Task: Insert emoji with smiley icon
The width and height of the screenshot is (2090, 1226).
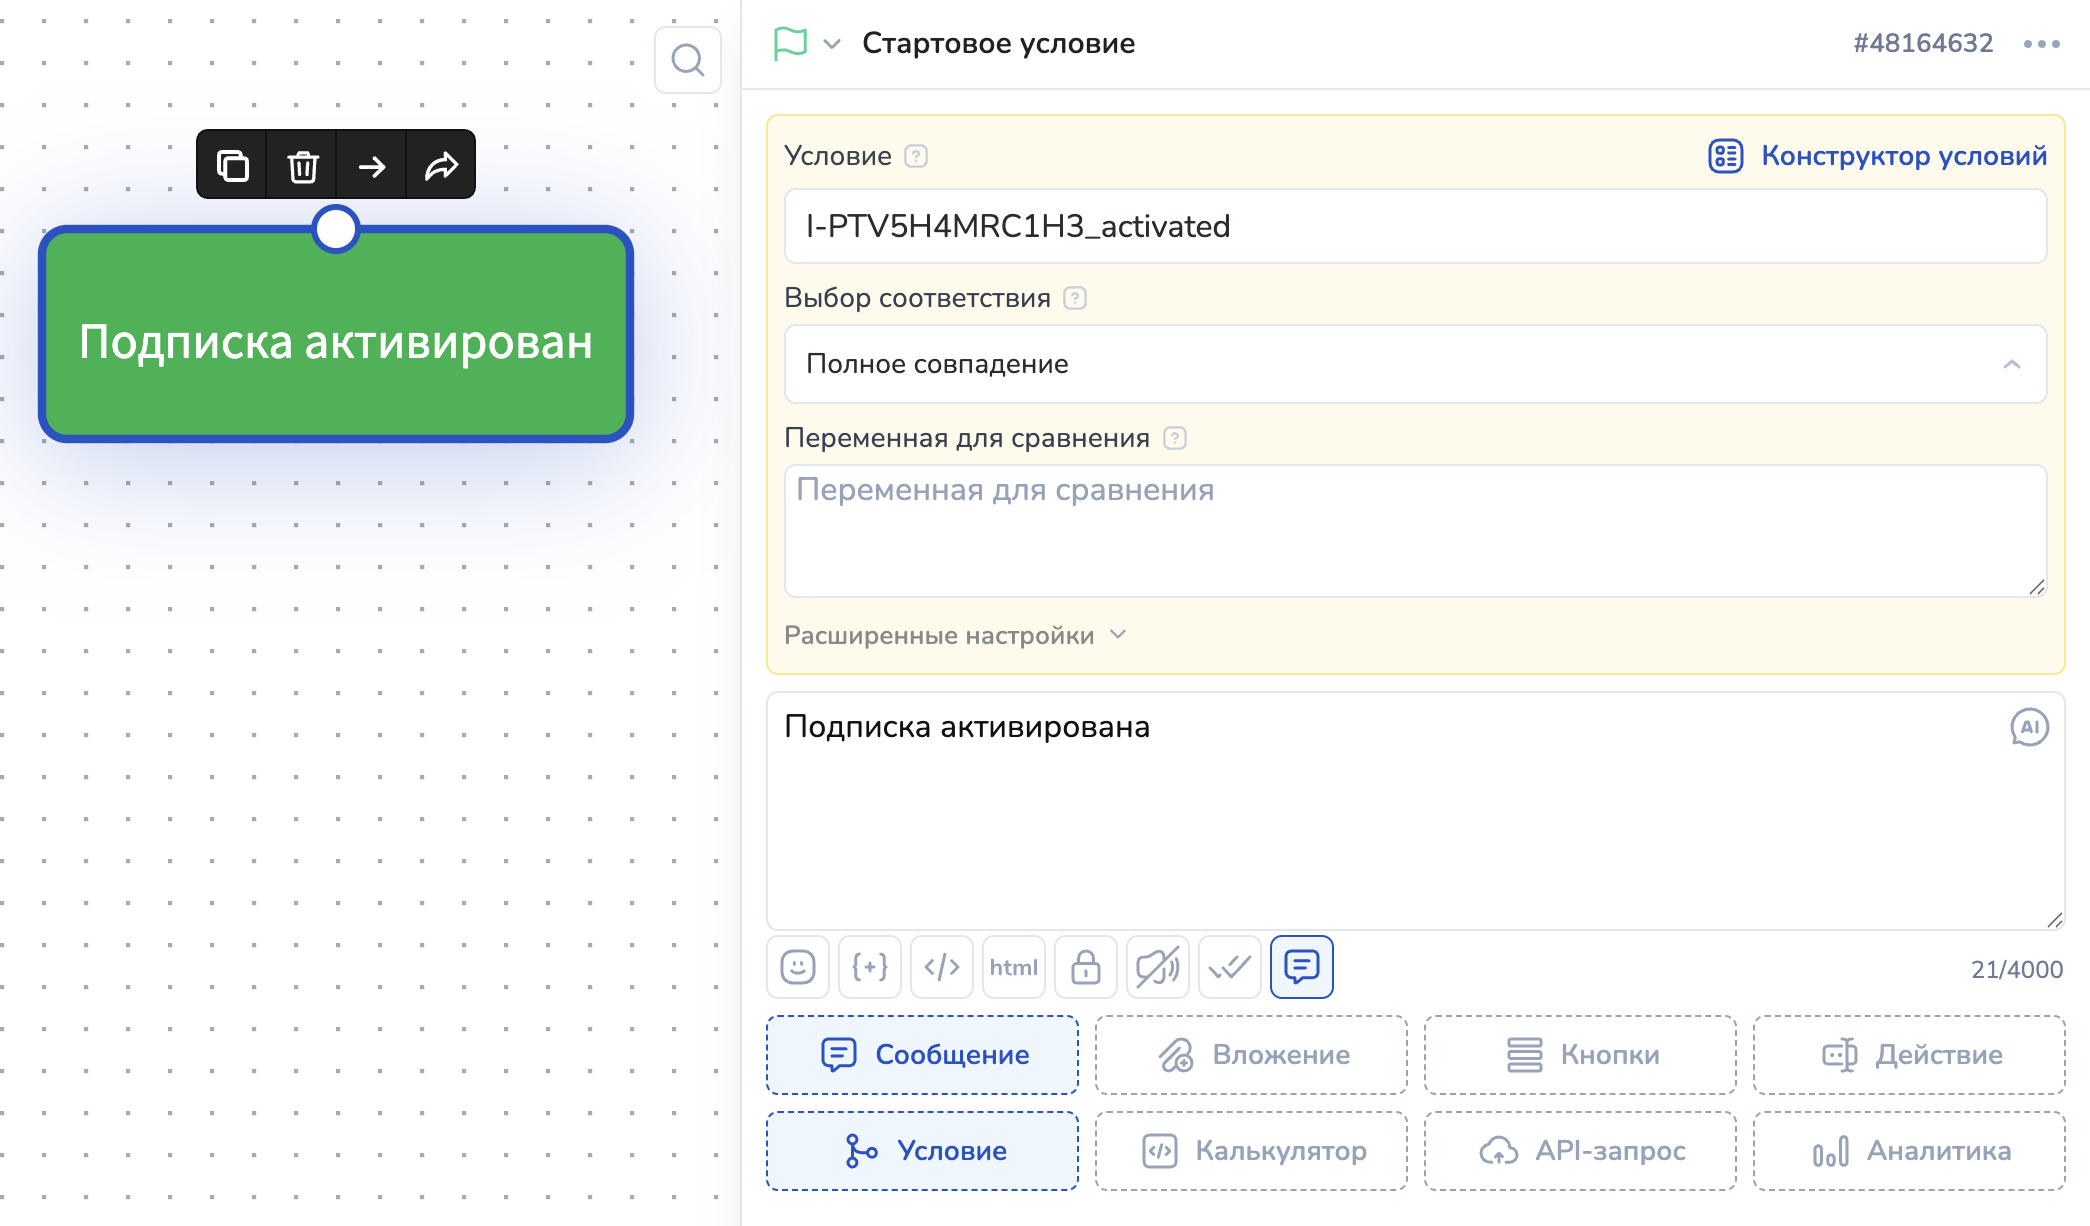Action: click(x=797, y=967)
